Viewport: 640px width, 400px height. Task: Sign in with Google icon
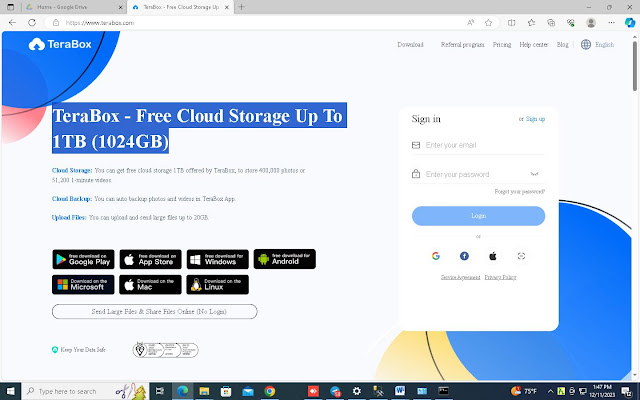(436, 256)
